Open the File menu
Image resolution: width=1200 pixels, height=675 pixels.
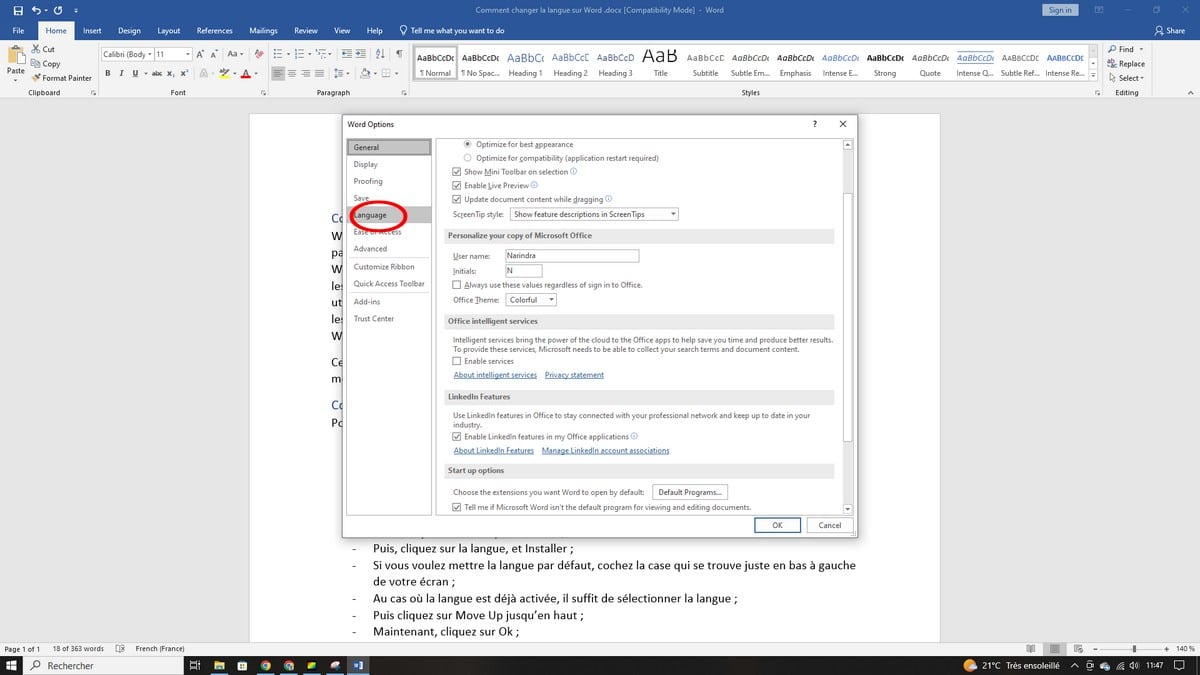point(18,31)
